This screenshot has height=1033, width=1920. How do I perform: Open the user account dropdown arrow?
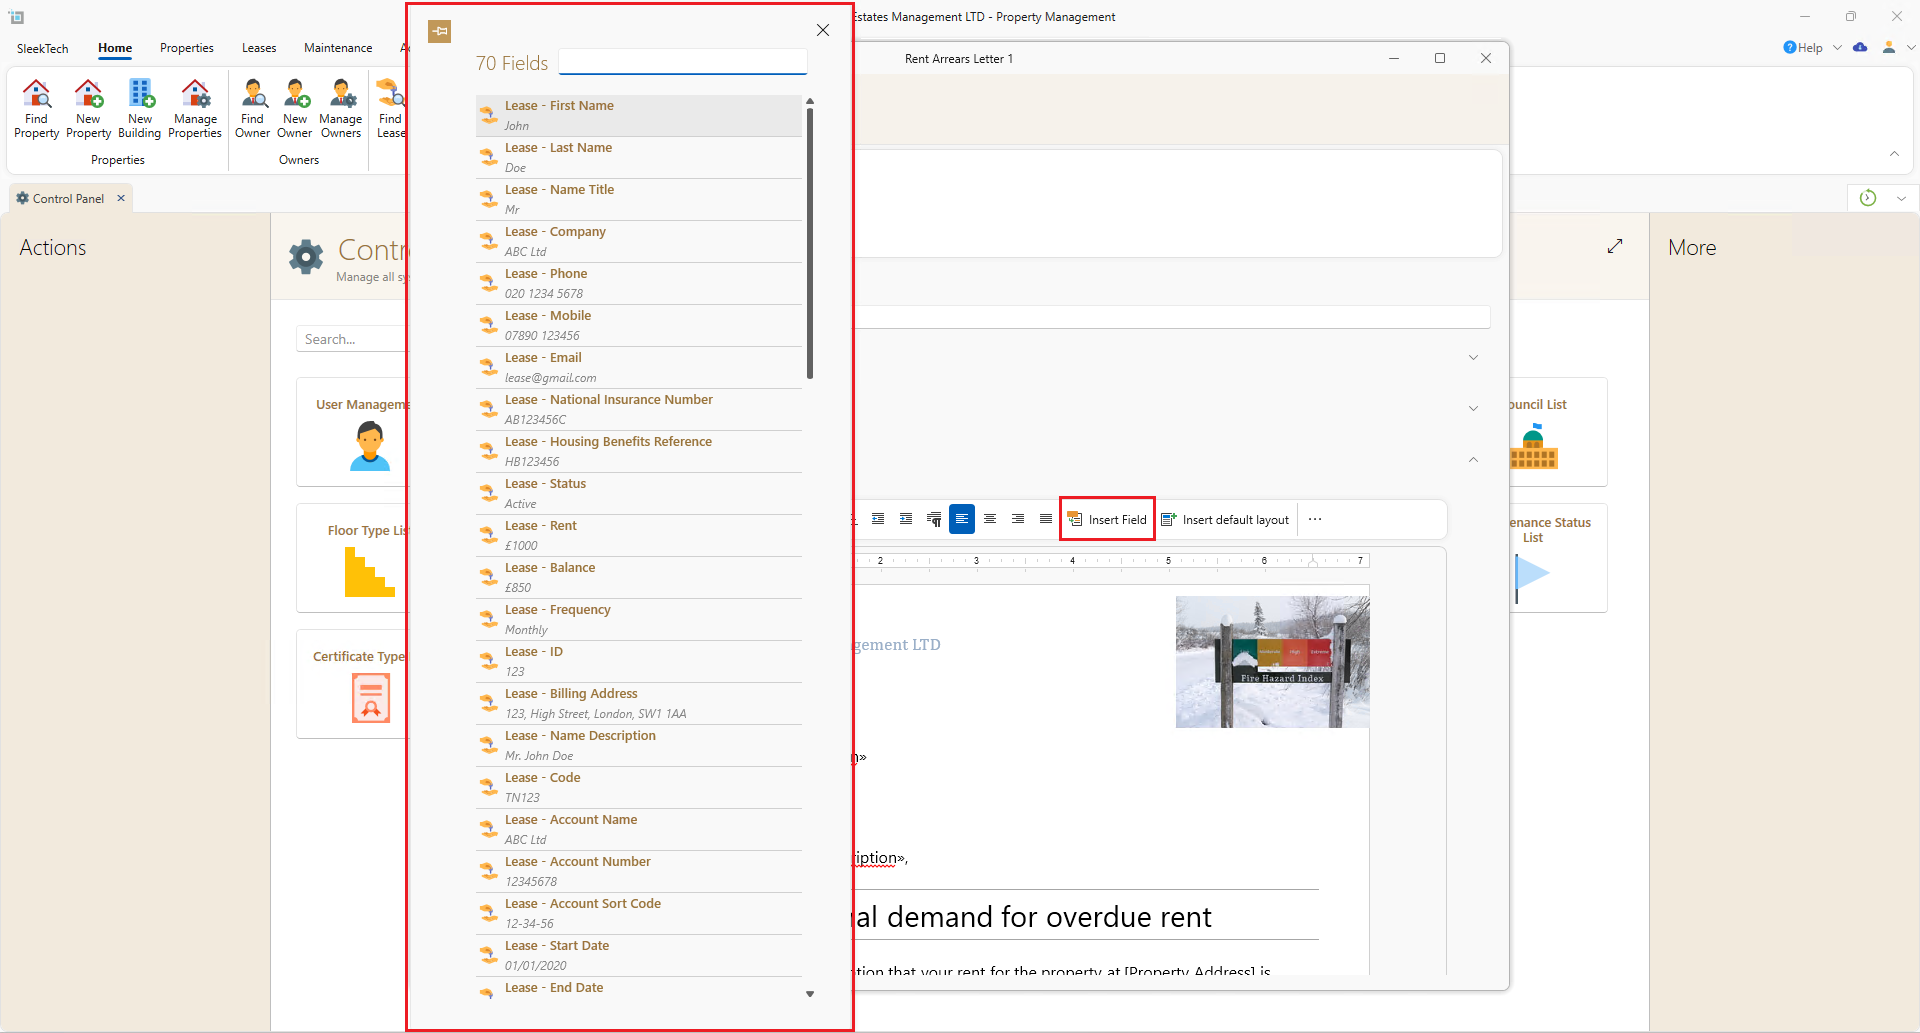pos(1911,47)
